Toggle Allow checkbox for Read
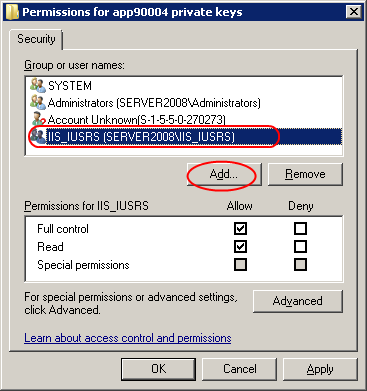Screen dimensions: 367x391 tap(240, 247)
